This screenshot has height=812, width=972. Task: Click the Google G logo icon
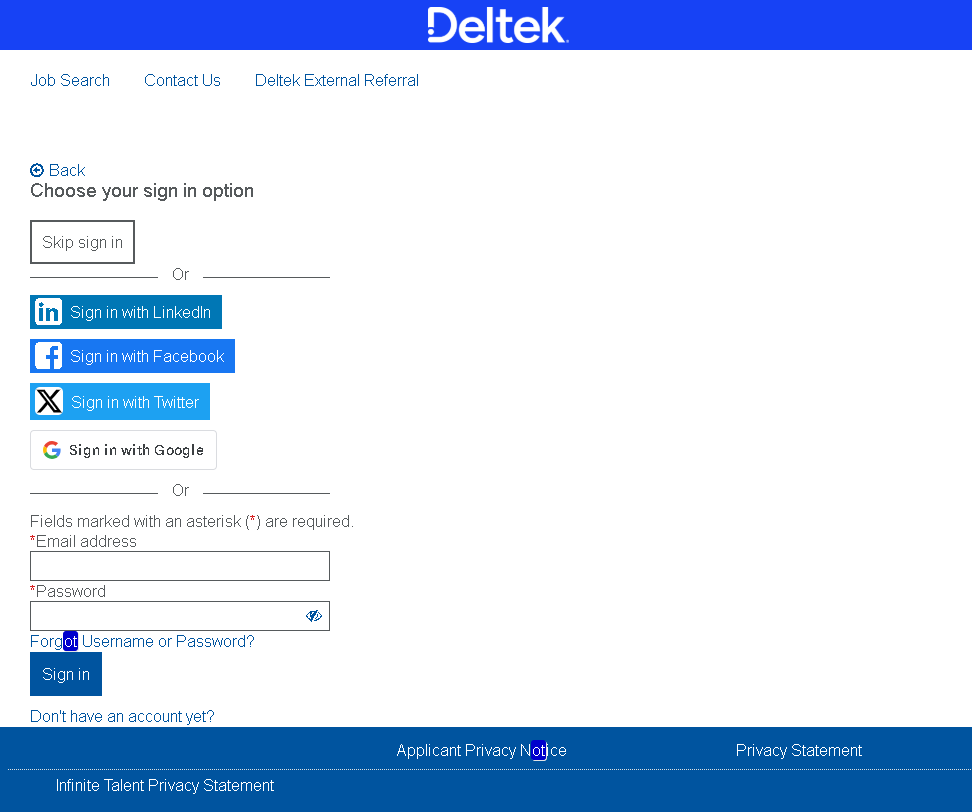coord(52,450)
